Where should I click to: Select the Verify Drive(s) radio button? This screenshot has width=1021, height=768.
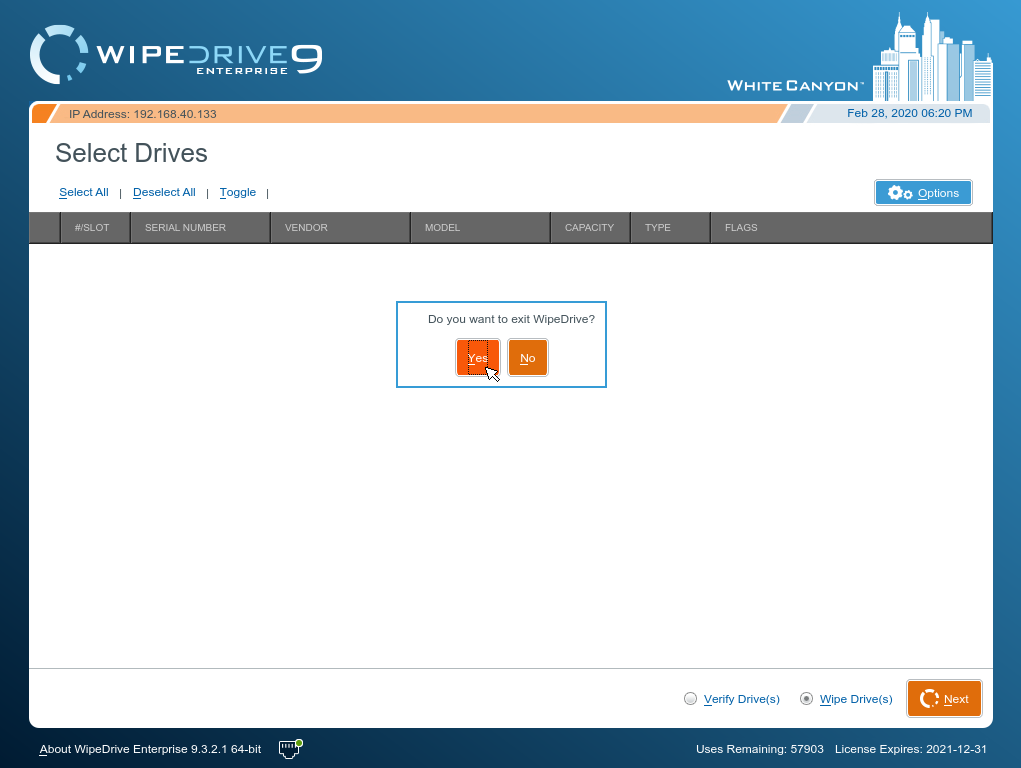(690, 699)
